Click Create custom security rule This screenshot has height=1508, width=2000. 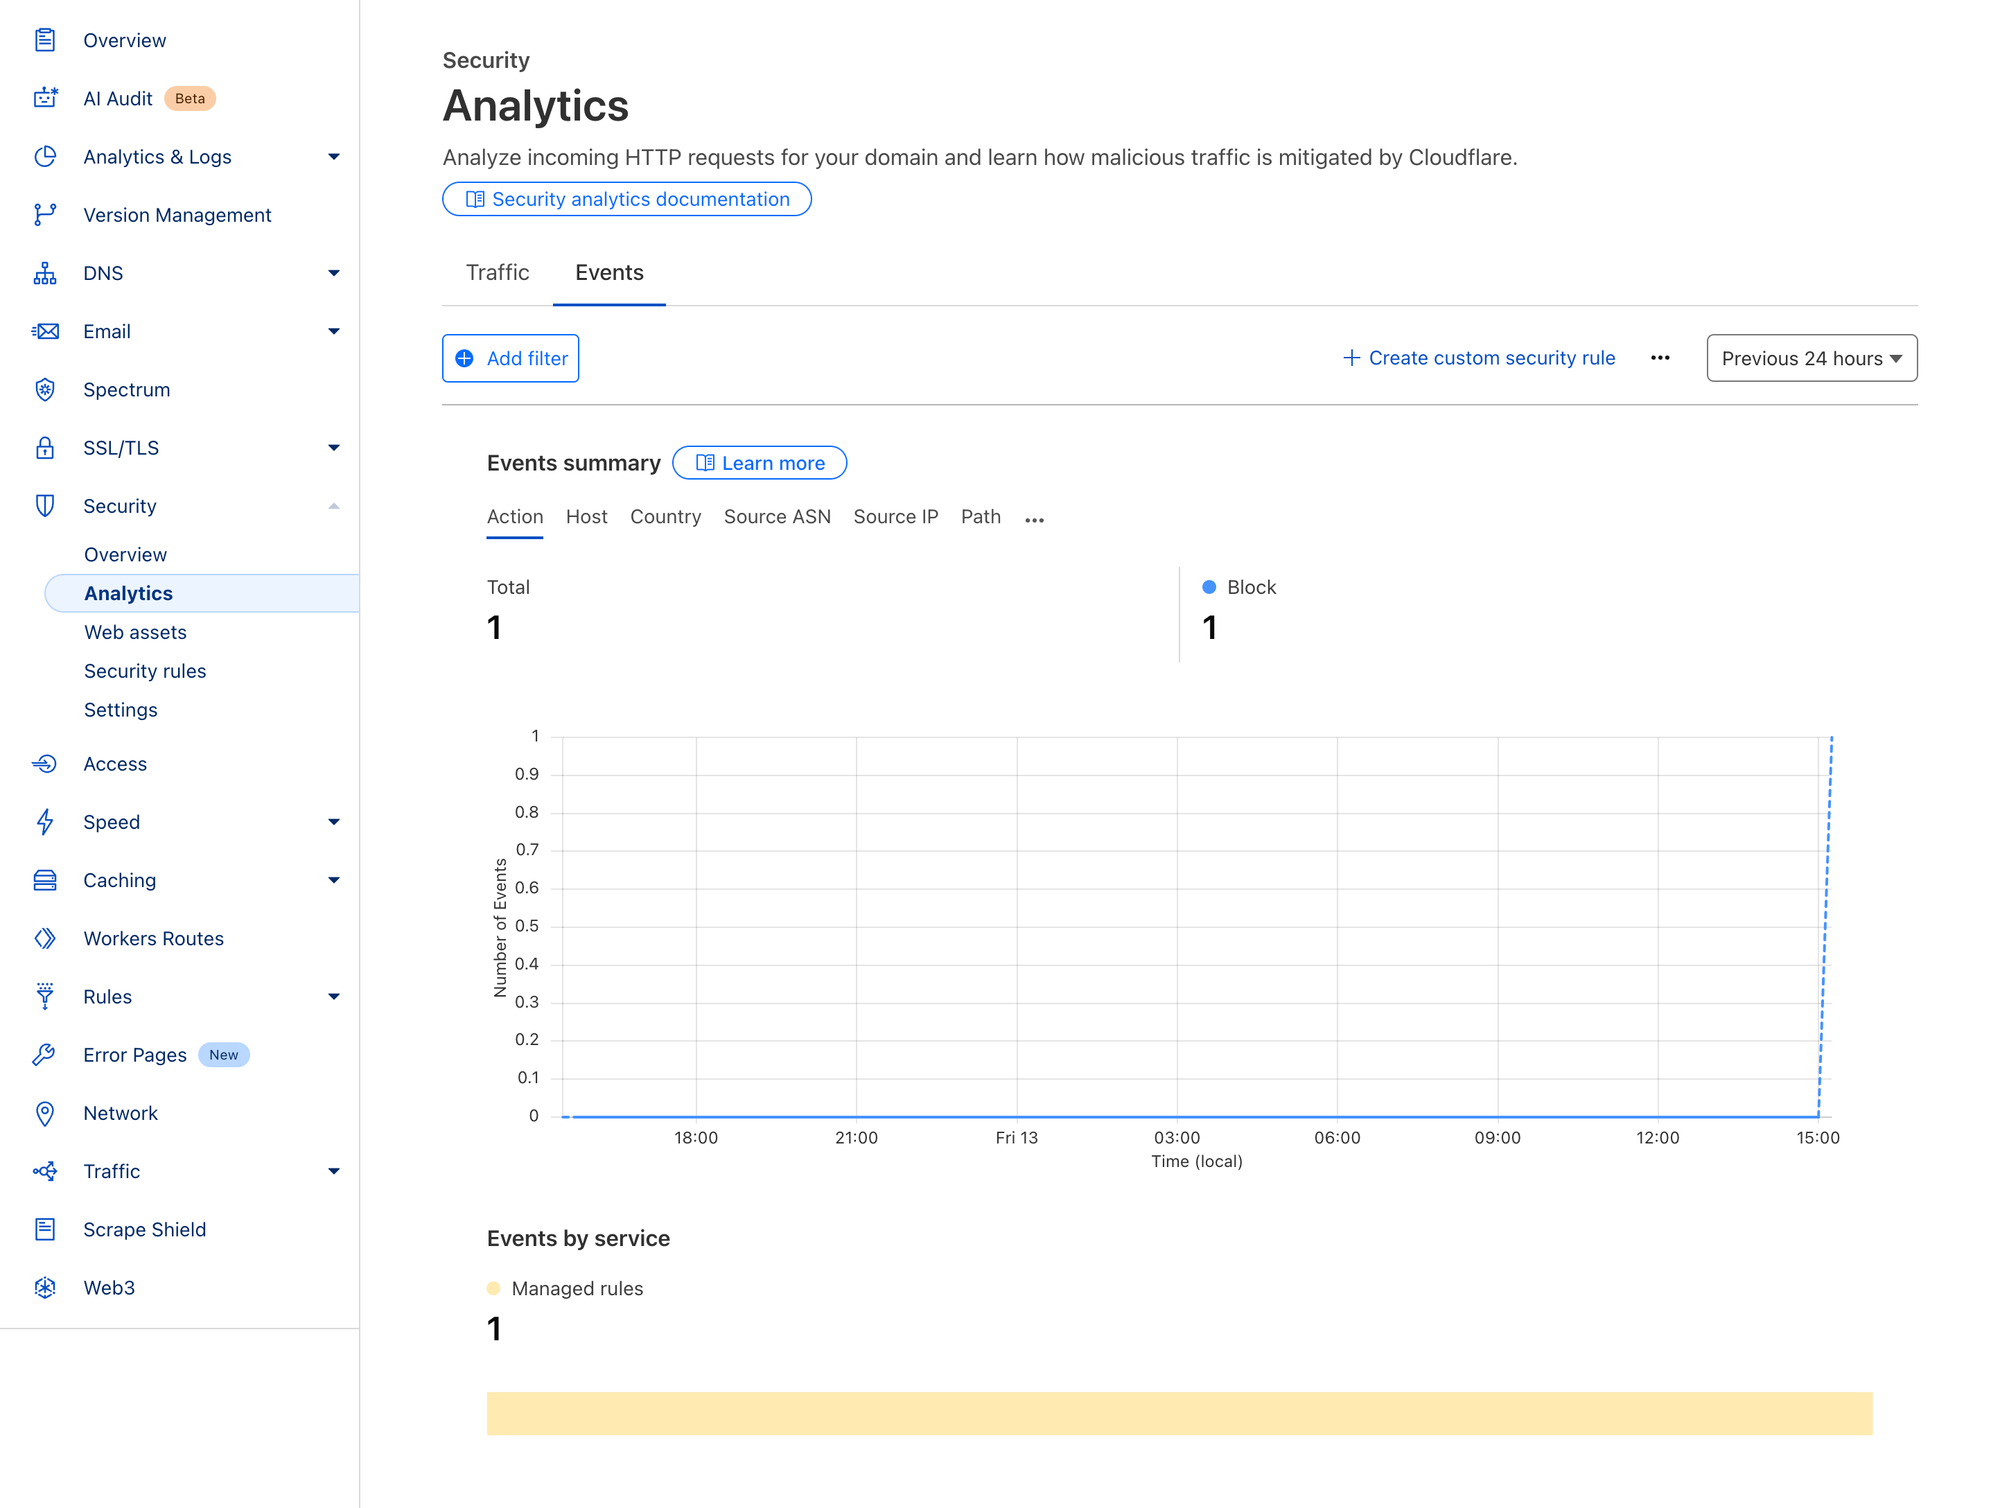pos(1478,358)
